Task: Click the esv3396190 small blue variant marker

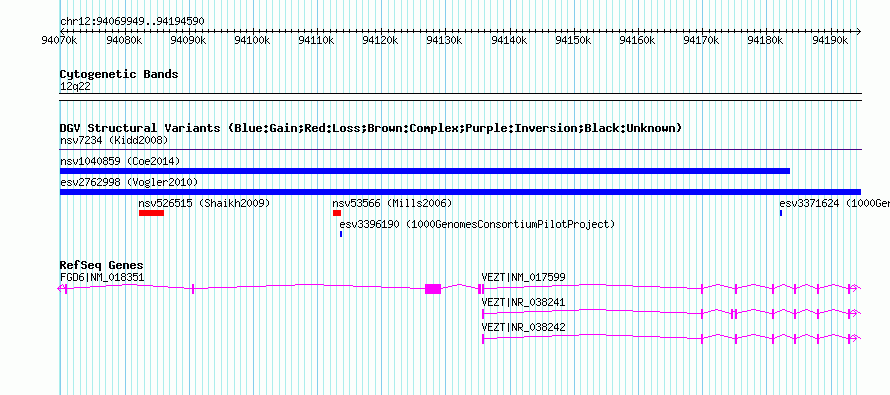Action: (x=341, y=234)
